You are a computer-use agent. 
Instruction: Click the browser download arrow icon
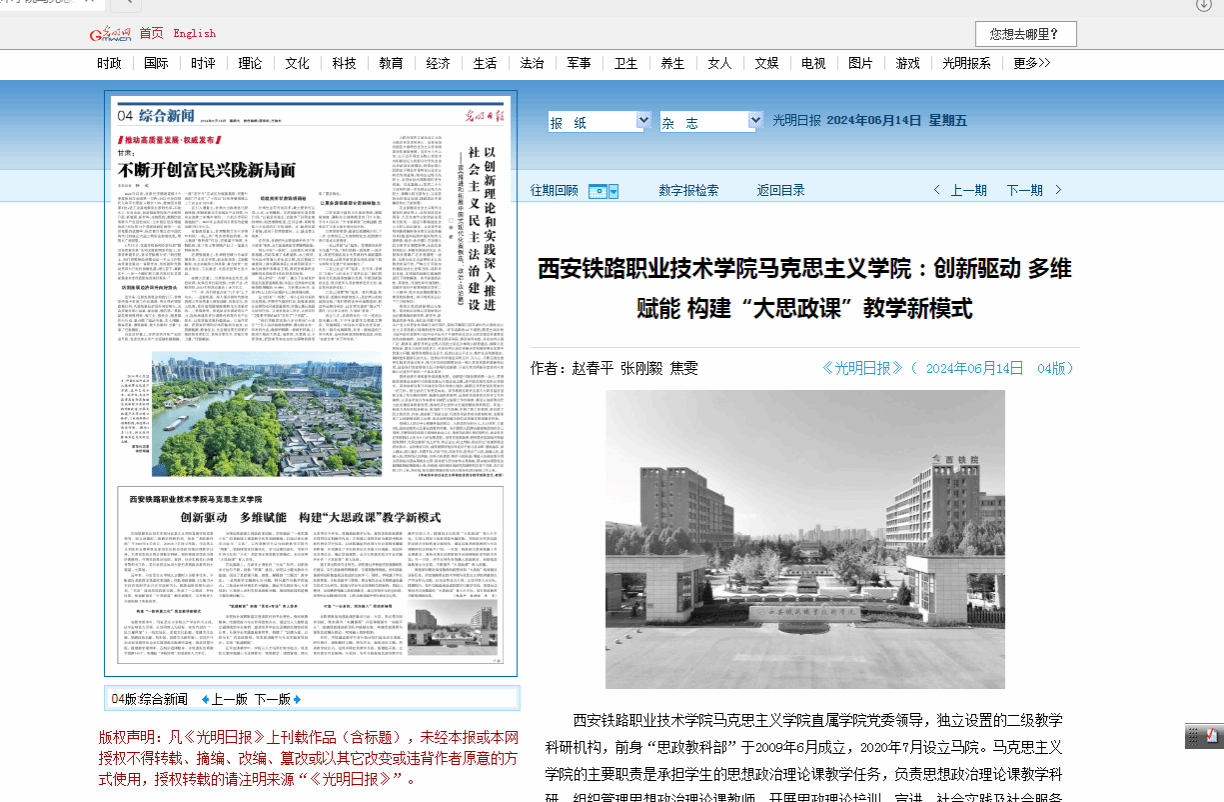pos(1204,5)
